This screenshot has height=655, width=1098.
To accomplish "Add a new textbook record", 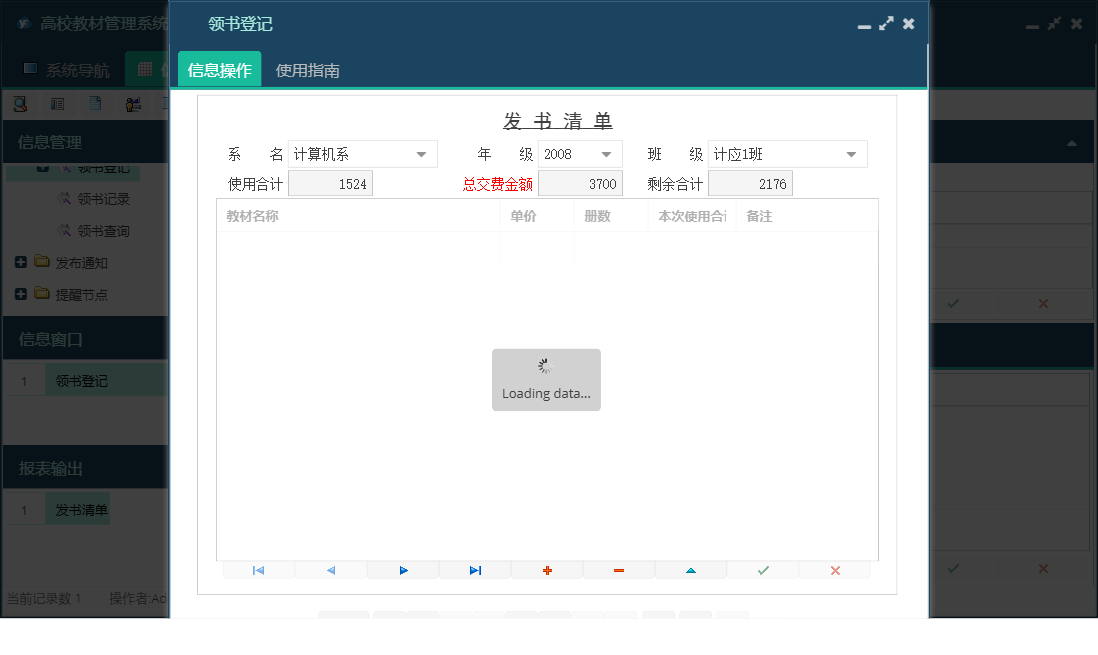I will (546, 569).
